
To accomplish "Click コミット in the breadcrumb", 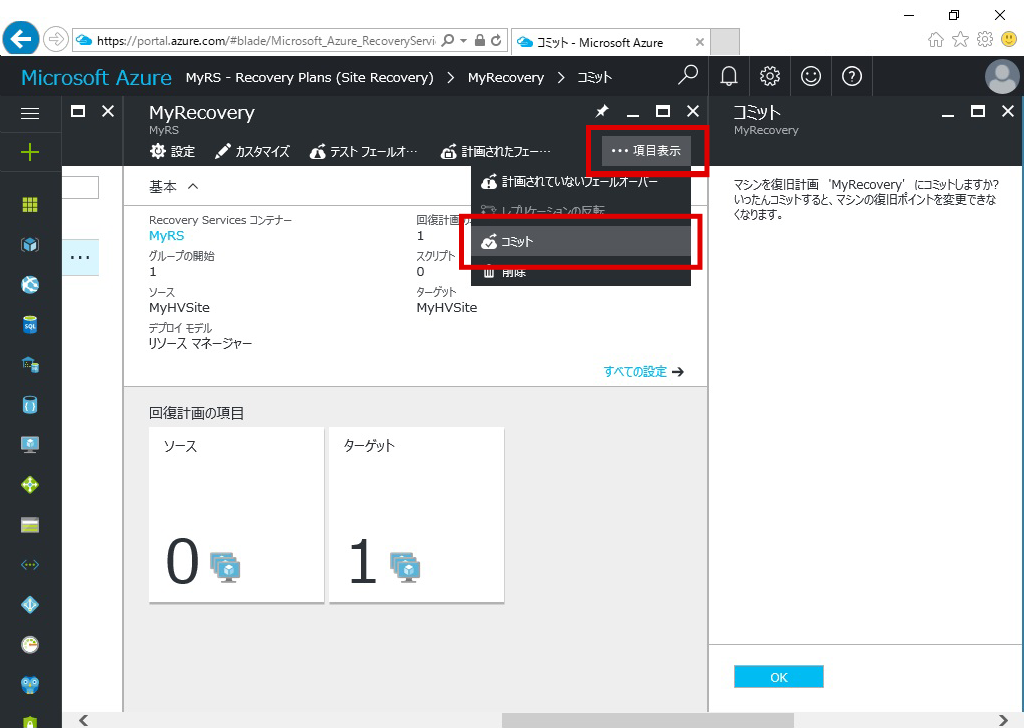I will click(x=594, y=77).
